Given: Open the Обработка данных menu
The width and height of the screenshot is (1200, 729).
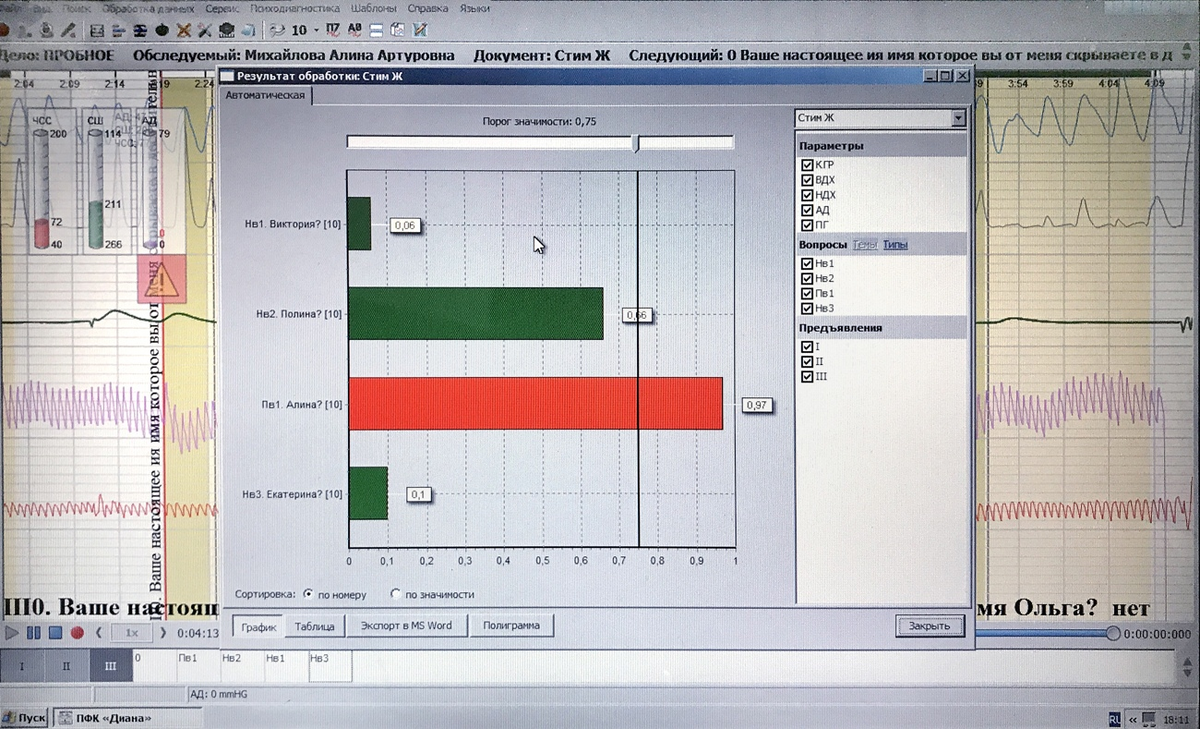Looking at the screenshot, I should point(148,9).
